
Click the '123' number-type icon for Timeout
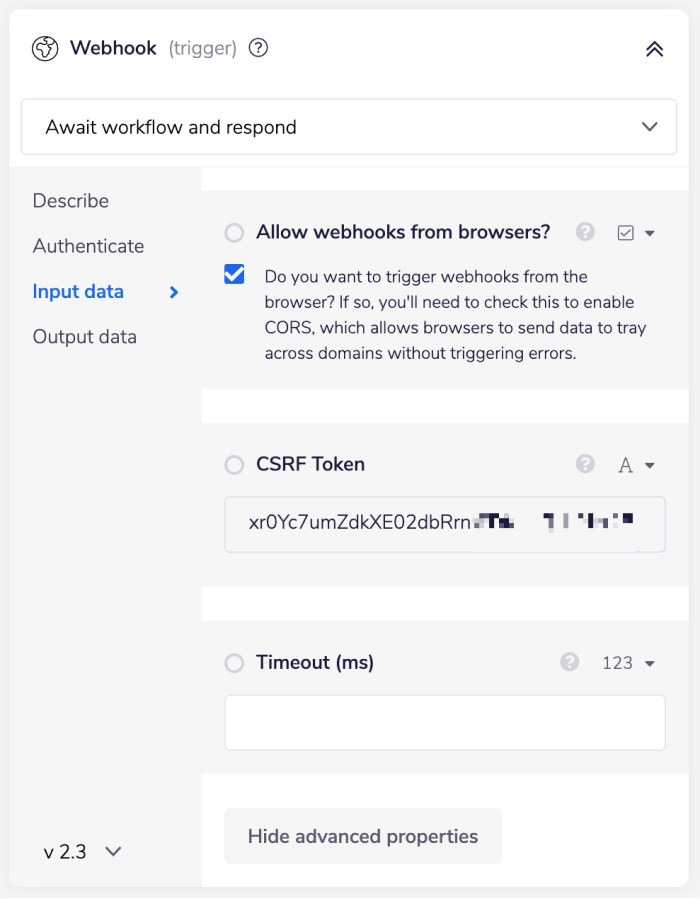point(619,662)
